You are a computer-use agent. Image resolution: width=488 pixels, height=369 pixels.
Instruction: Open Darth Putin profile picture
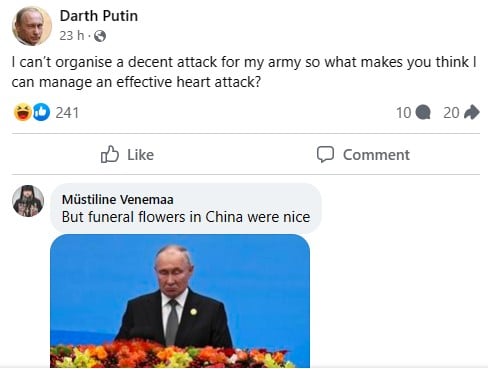(32, 26)
